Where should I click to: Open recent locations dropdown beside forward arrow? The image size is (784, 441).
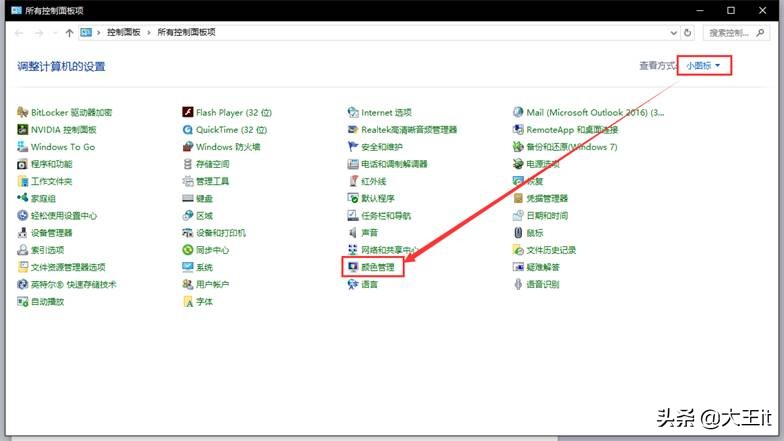55,33
